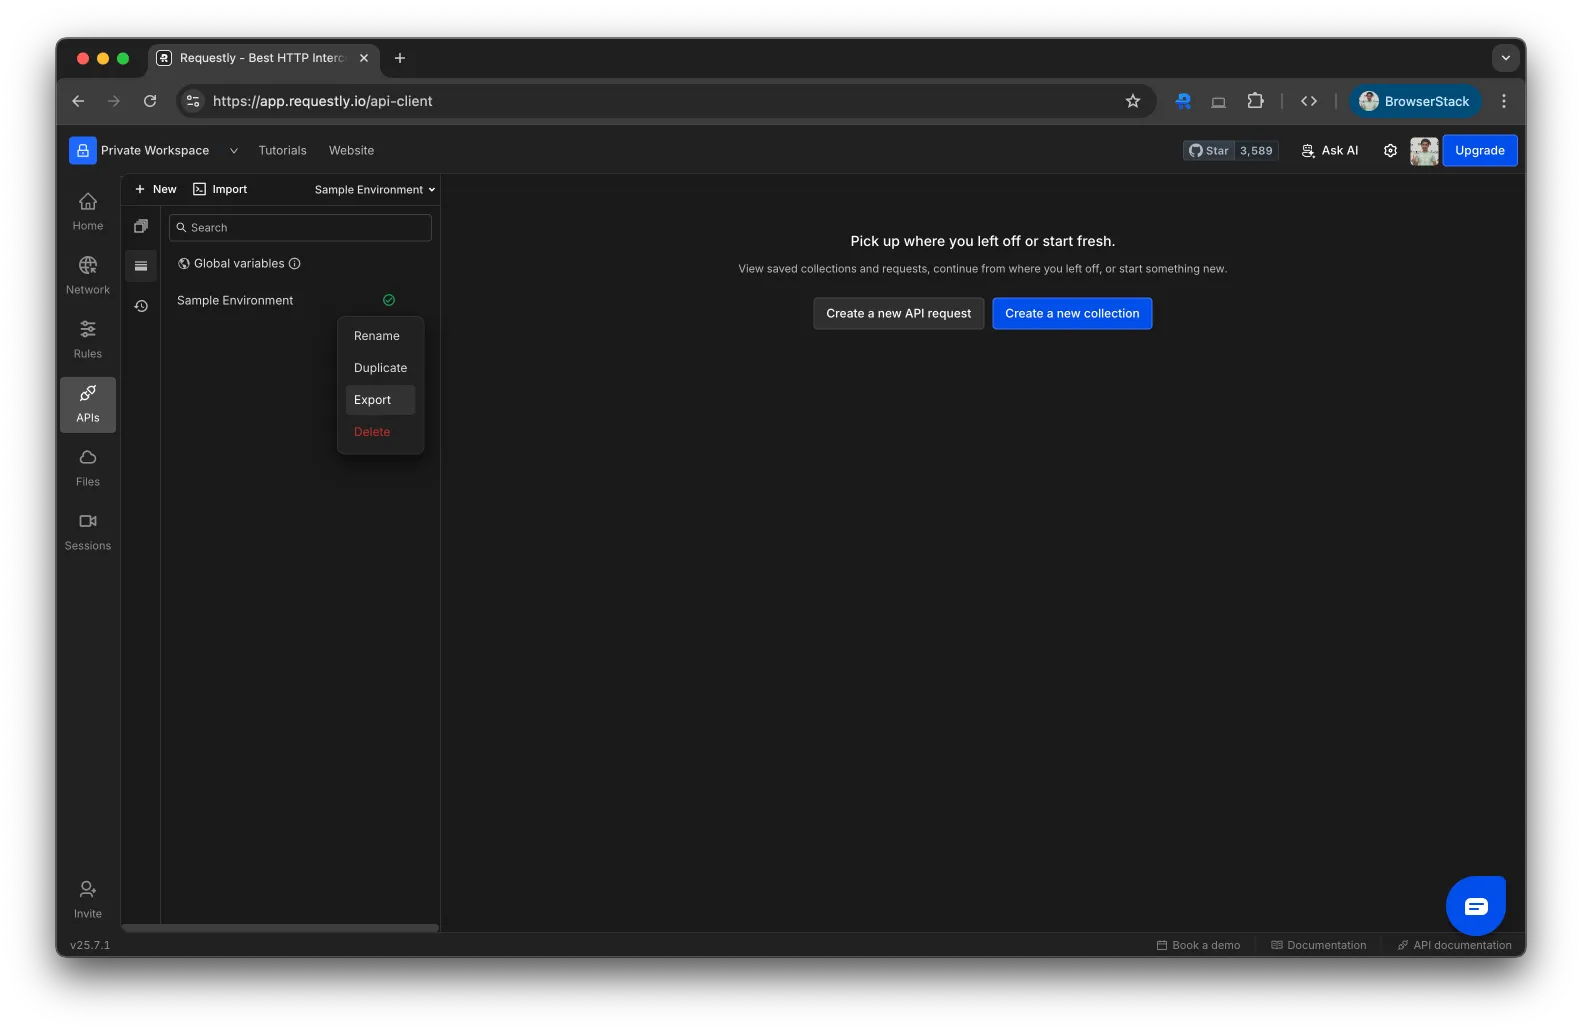This screenshot has height=1031, width=1582.
Task: Click the active environment green checkmark
Action: 389,300
